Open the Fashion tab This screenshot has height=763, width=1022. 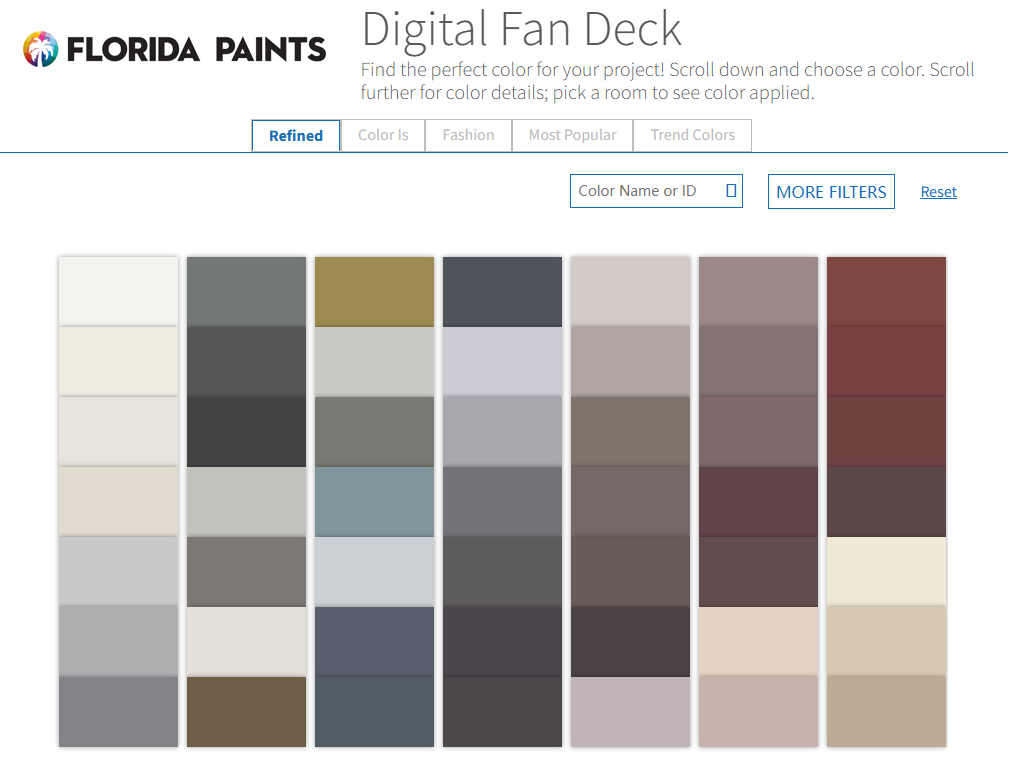click(468, 135)
